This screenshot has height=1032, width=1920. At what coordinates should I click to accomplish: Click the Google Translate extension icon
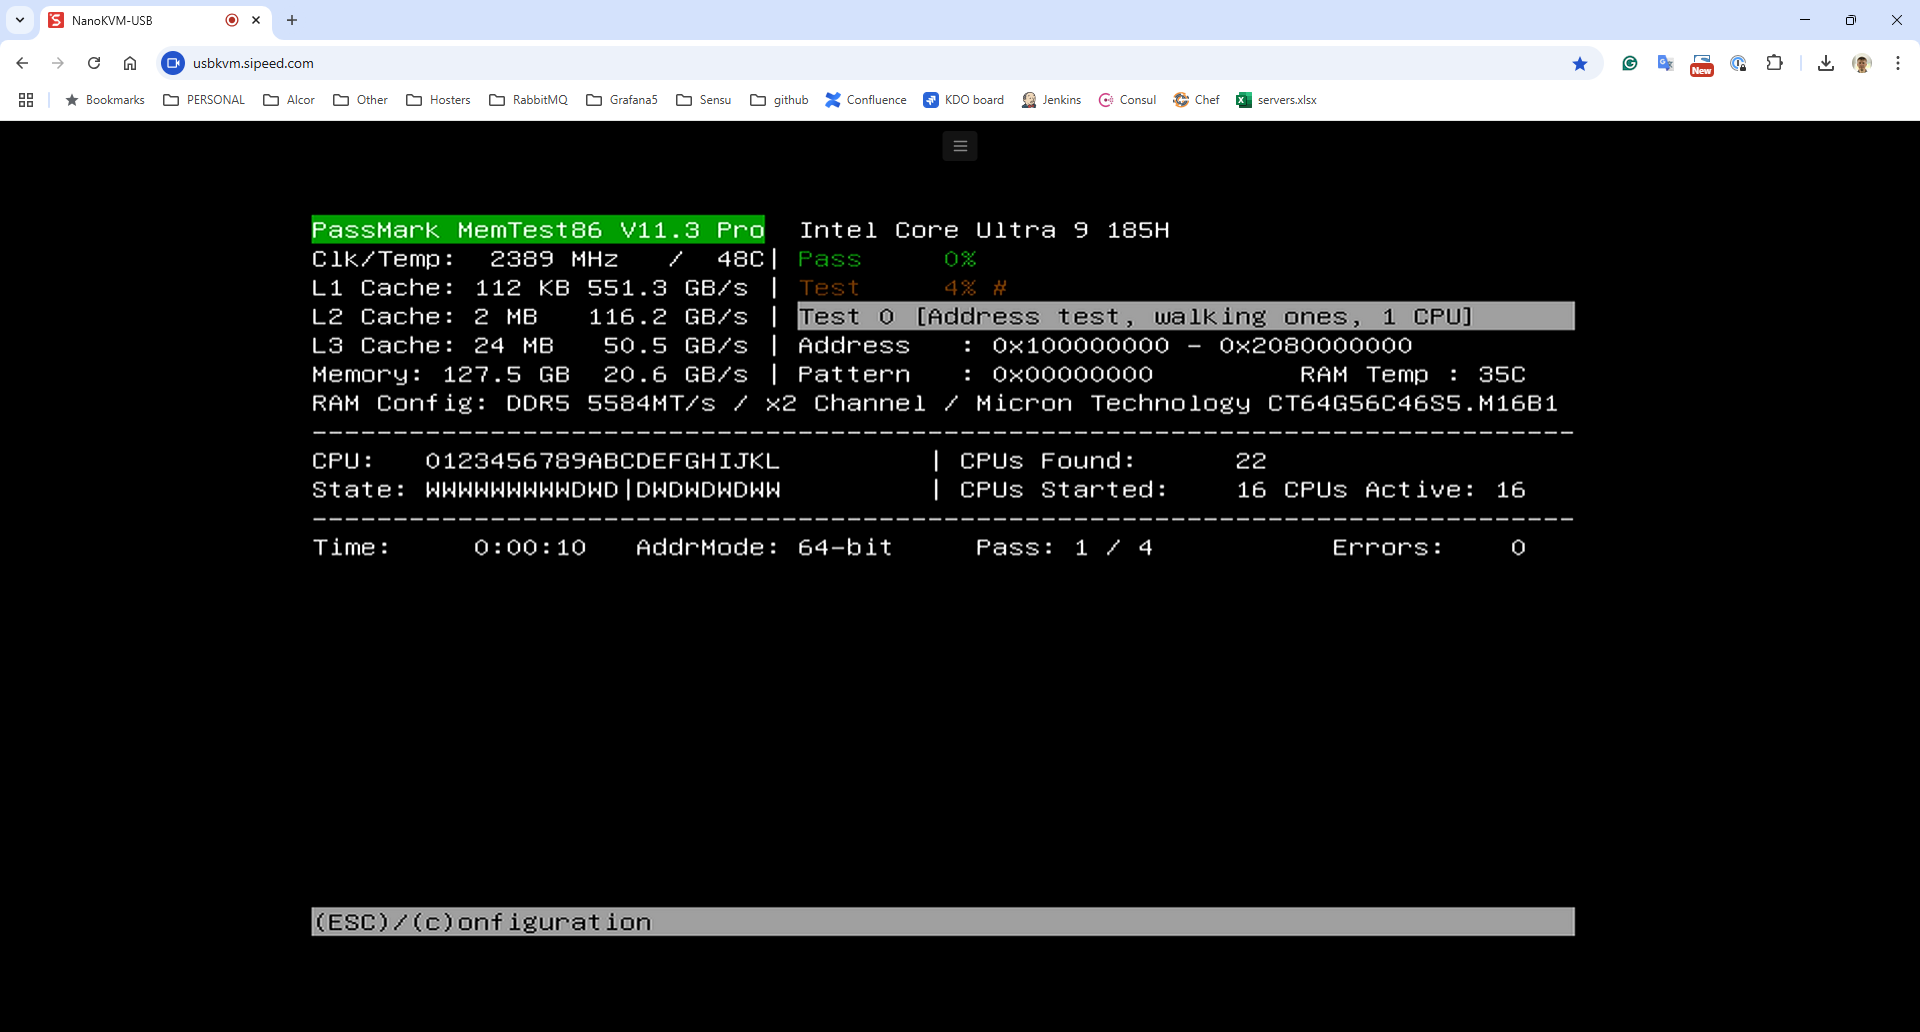coord(1665,63)
